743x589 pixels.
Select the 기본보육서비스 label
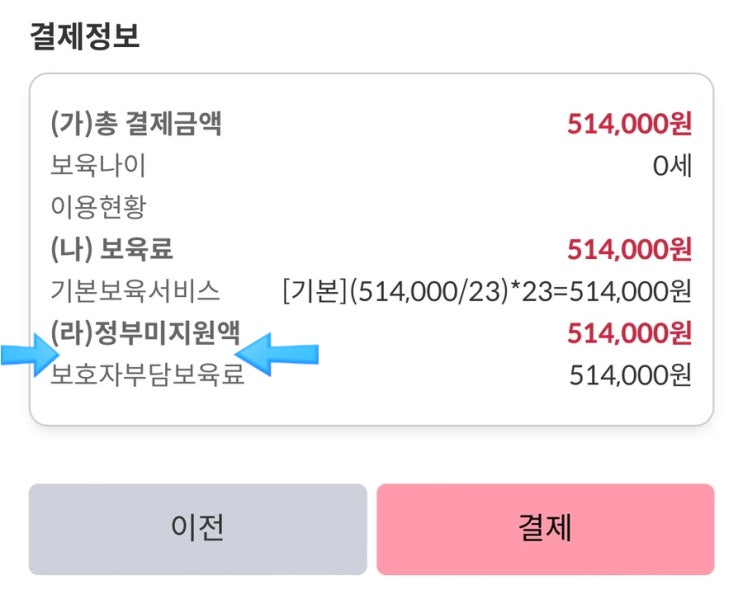135,291
